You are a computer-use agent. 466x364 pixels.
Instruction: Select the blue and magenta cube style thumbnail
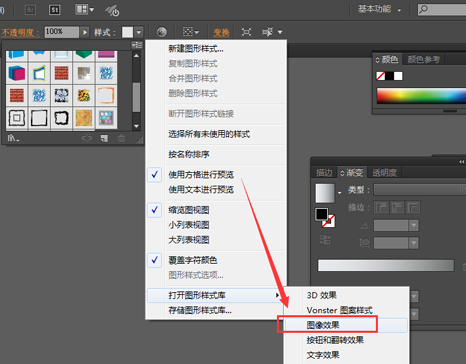pyautogui.click(x=17, y=73)
